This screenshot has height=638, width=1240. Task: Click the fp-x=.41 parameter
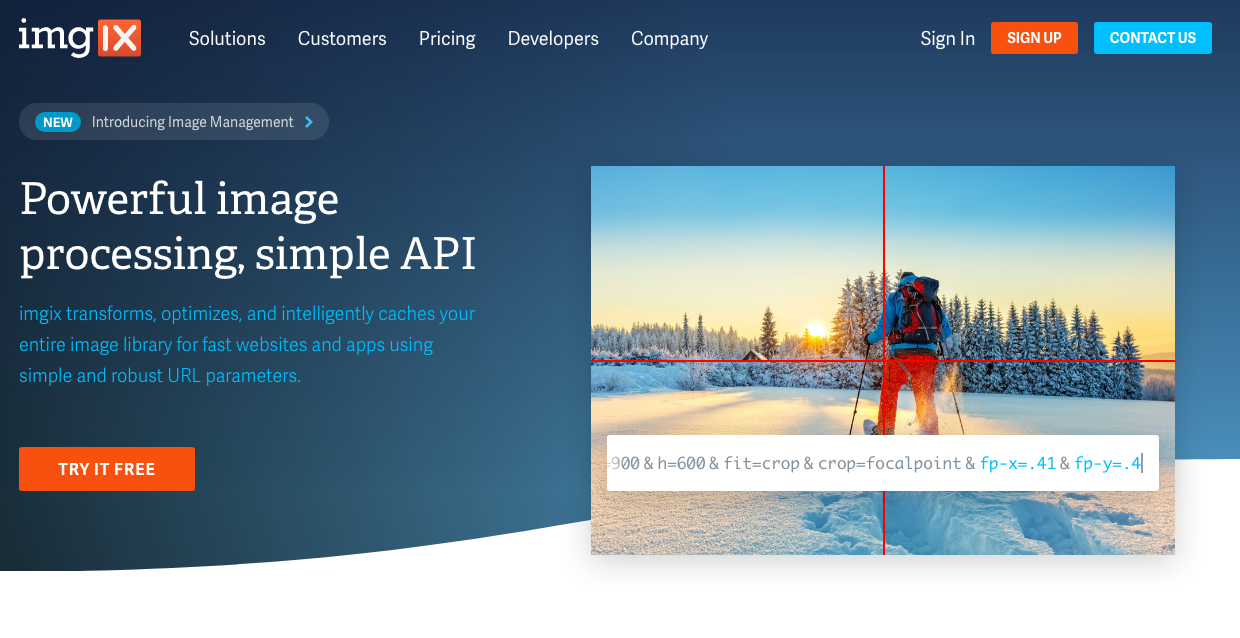coord(1017,463)
